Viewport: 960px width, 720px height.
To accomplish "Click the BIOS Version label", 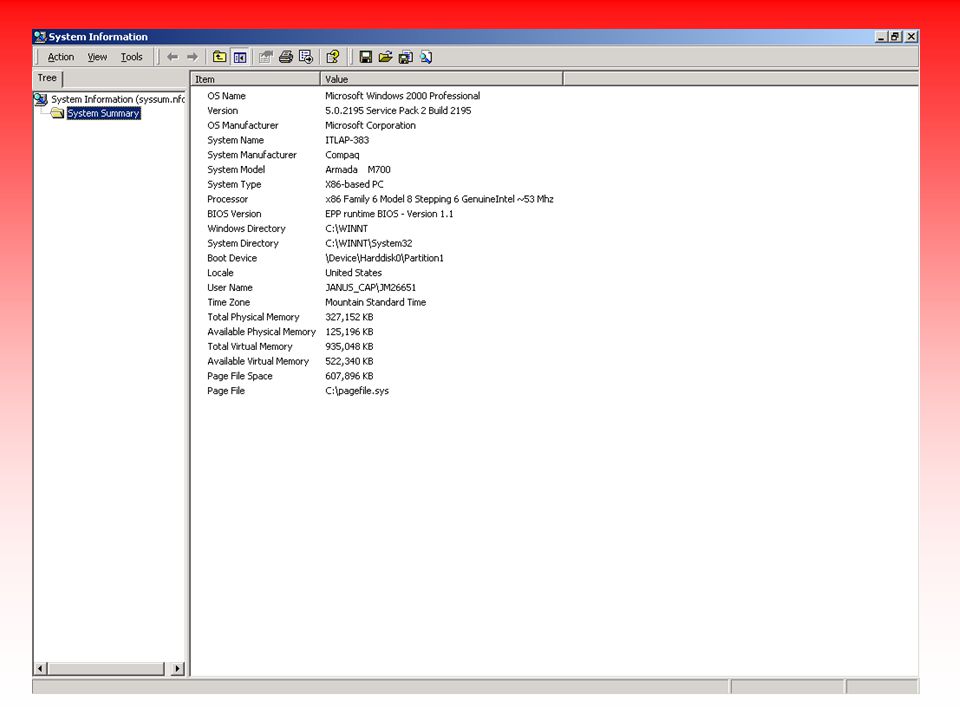I will (234, 214).
